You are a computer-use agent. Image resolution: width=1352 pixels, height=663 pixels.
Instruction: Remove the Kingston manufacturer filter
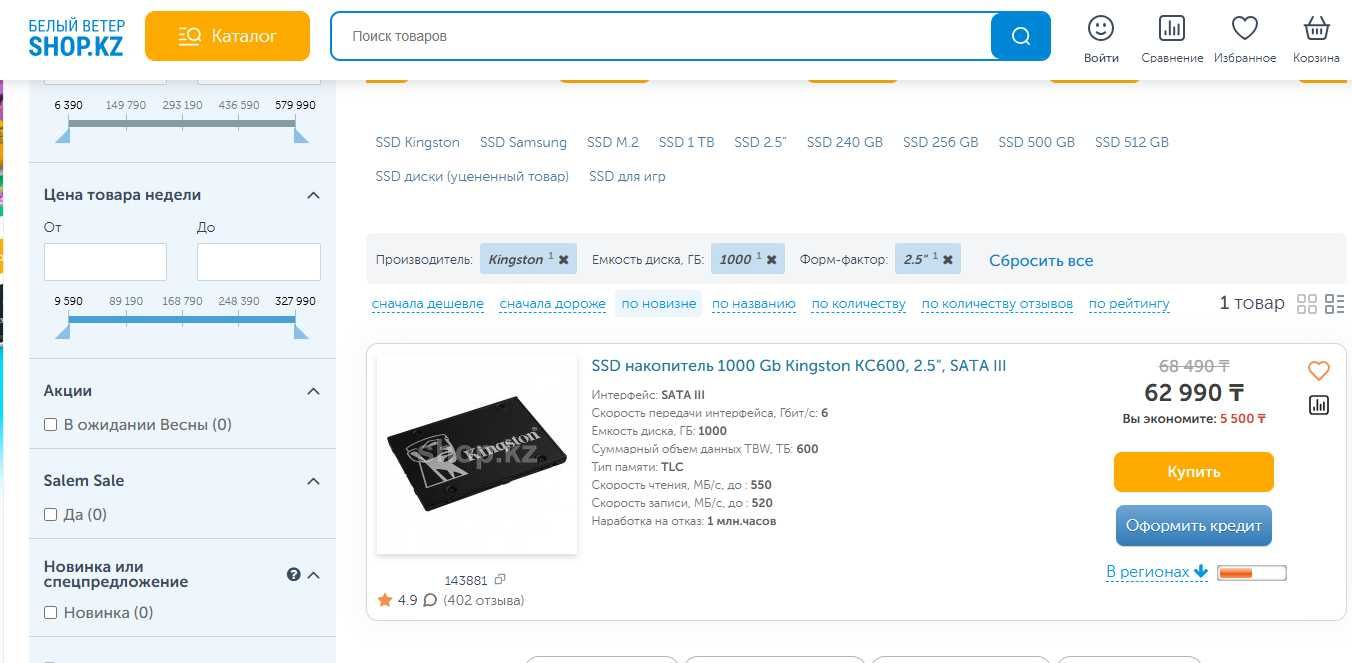click(563, 259)
